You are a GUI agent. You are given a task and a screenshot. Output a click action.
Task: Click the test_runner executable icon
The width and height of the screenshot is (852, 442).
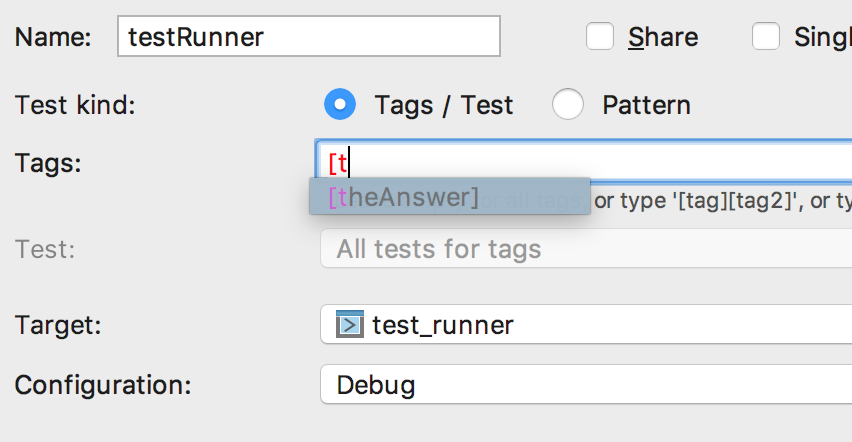point(349,325)
